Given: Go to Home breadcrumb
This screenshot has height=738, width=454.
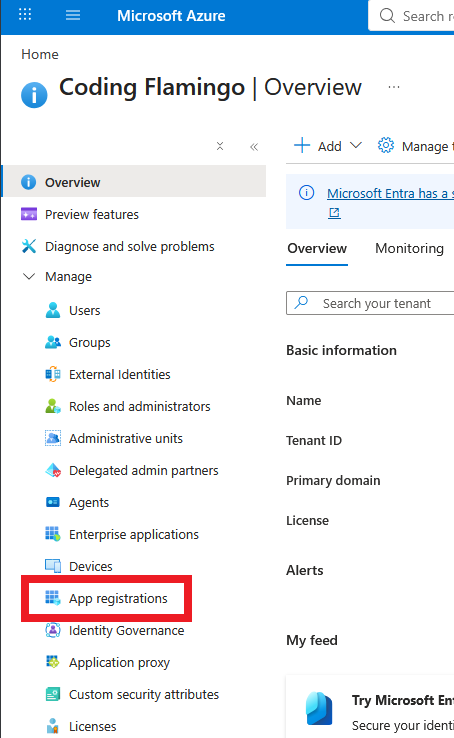Looking at the screenshot, I should [40, 54].
